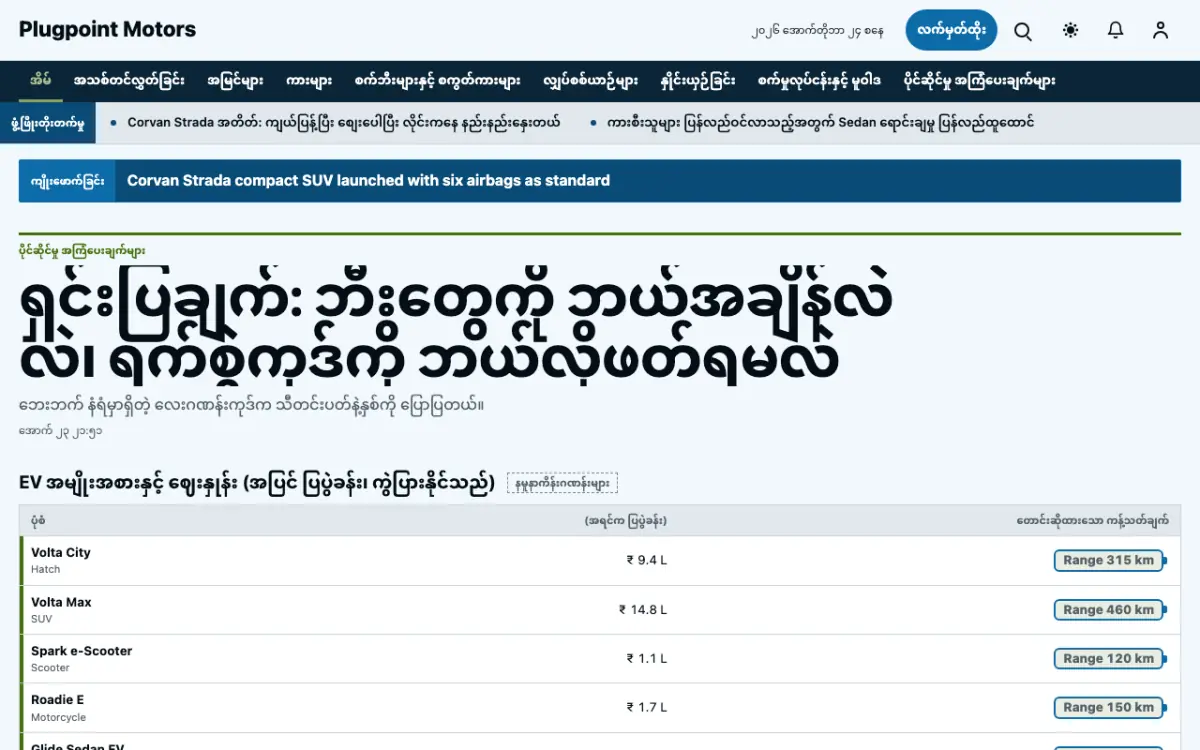Go to Plugpoint Motors home logo
The image size is (1200, 750).
click(x=107, y=30)
